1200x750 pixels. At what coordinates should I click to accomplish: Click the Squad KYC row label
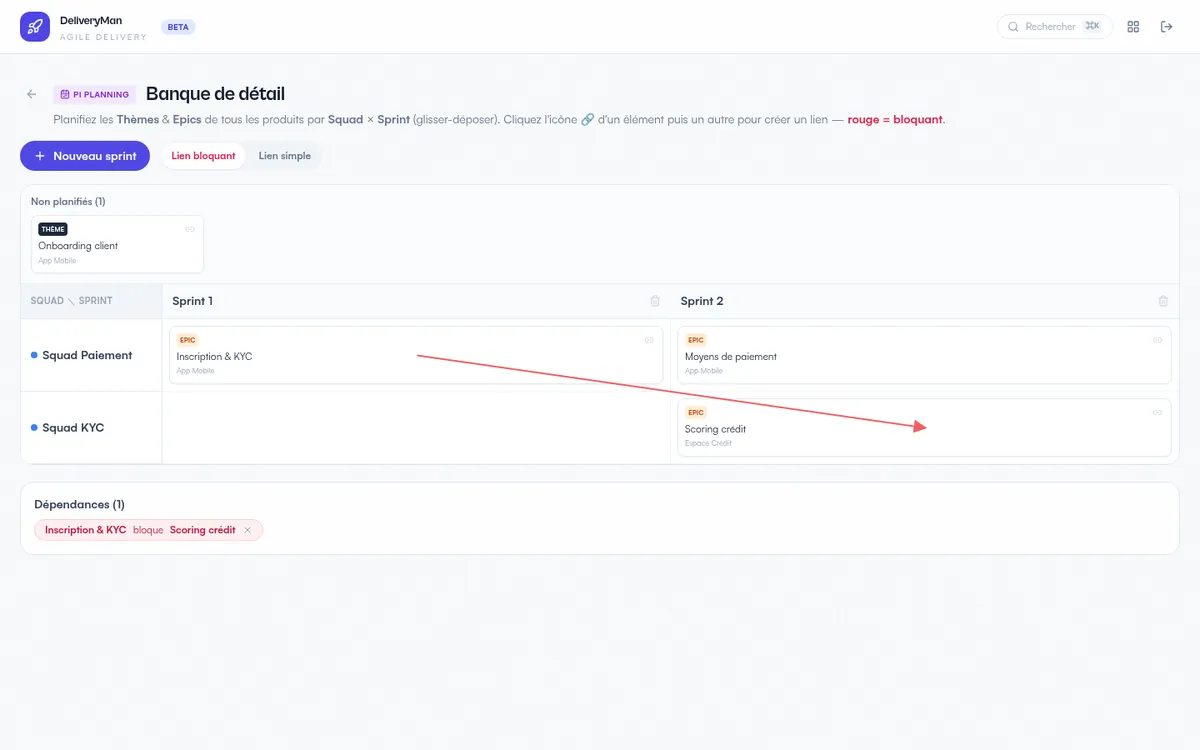73,428
